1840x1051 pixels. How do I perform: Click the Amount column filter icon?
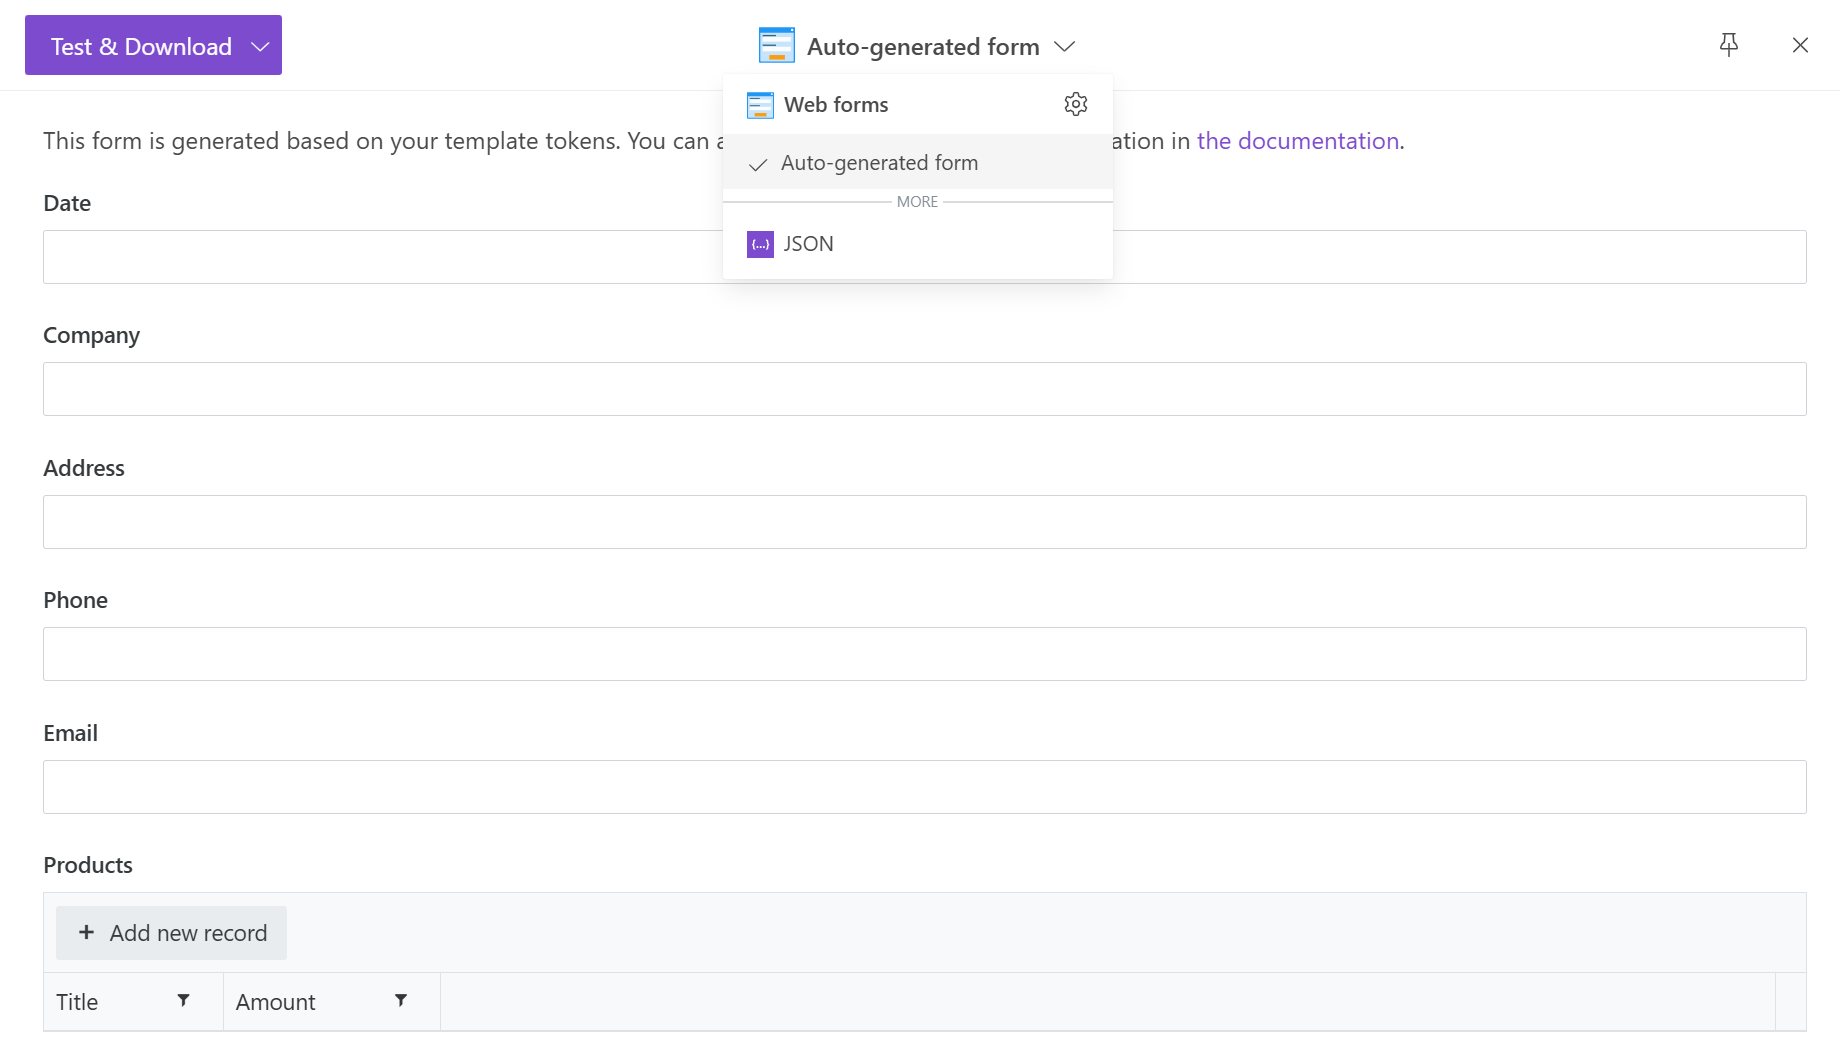click(x=401, y=1000)
